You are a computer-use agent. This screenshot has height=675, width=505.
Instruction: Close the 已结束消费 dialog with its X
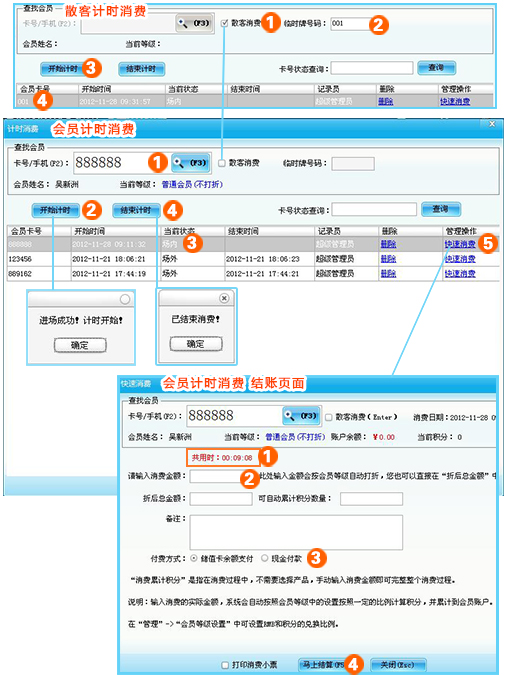point(224,298)
